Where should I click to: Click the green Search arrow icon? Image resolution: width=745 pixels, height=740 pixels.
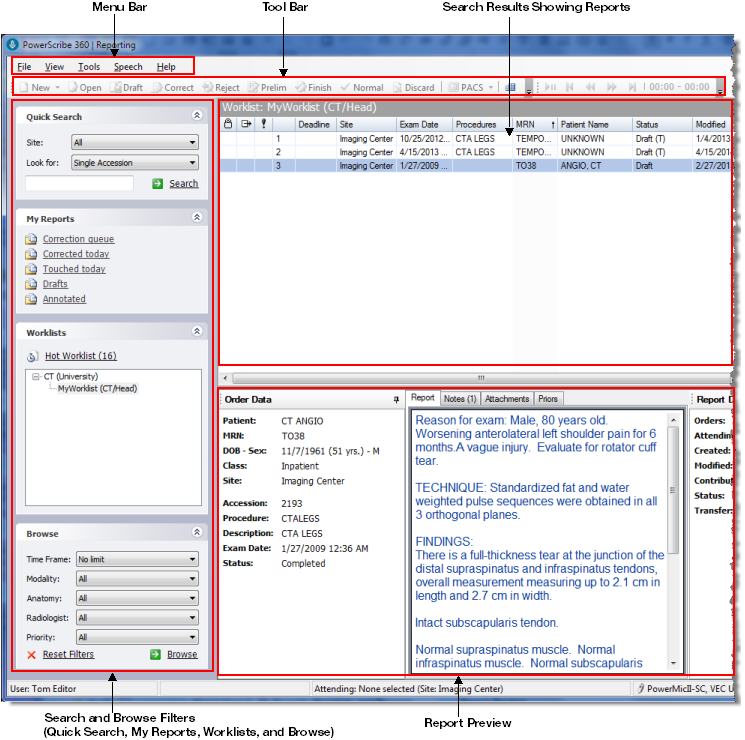point(158,183)
